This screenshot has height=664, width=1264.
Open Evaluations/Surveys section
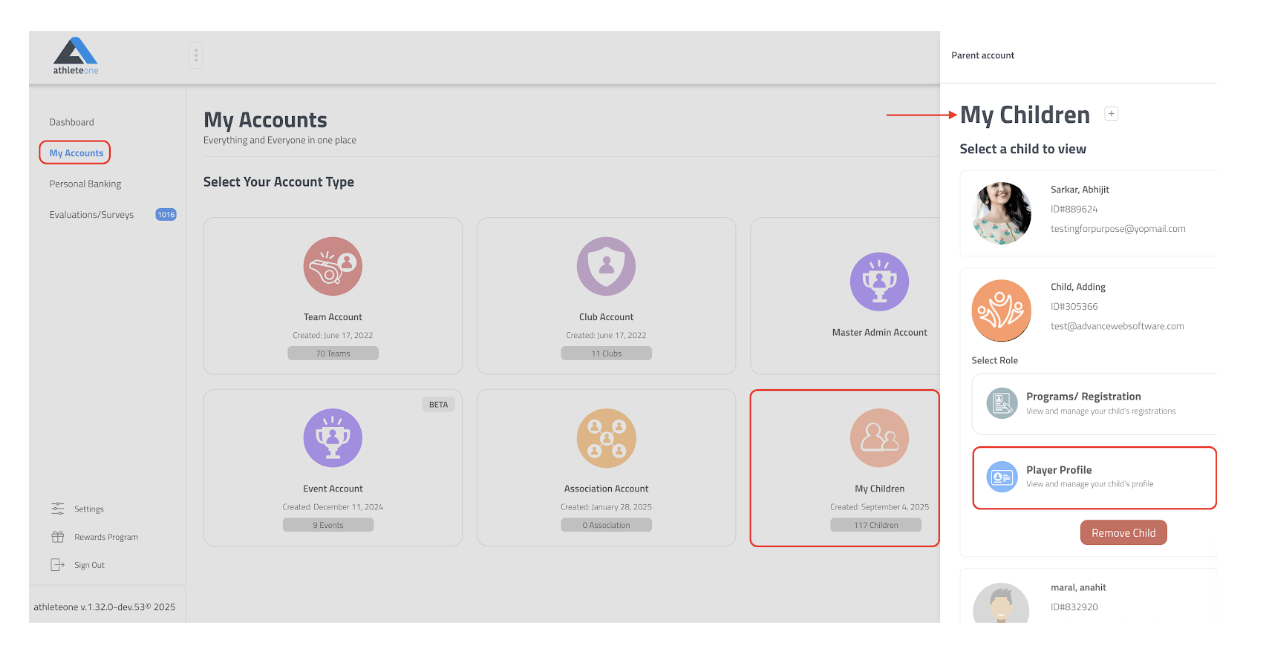[x=92, y=215]
